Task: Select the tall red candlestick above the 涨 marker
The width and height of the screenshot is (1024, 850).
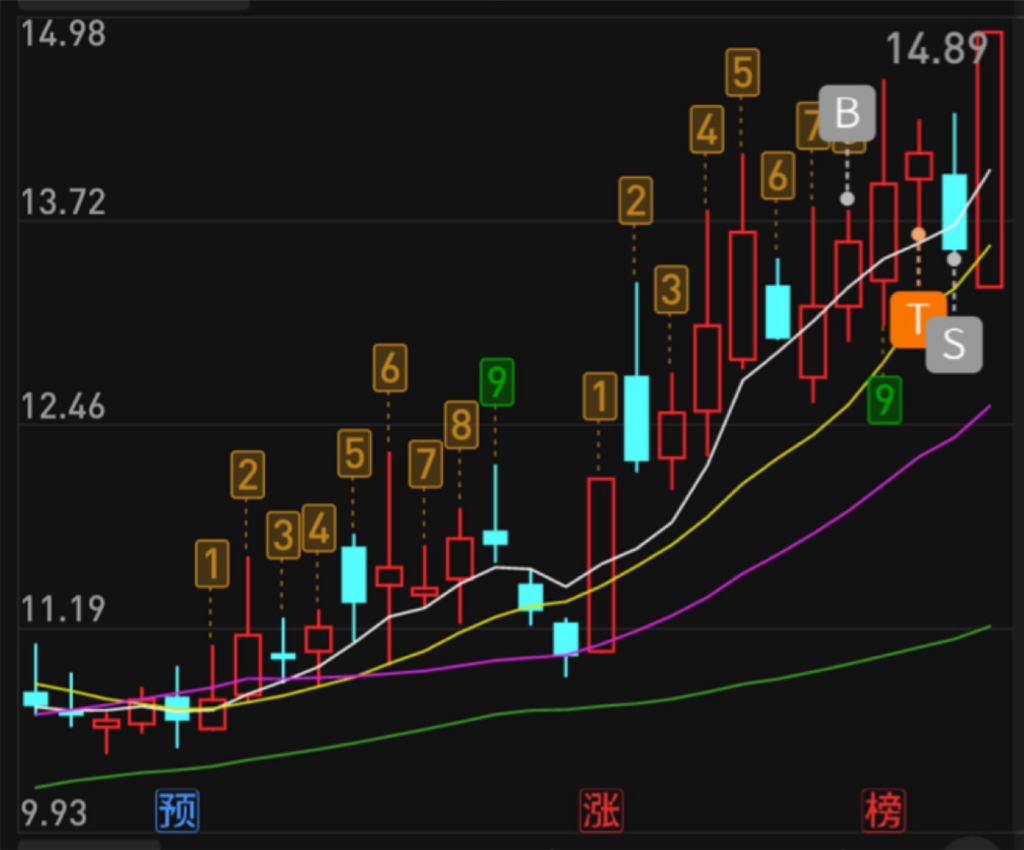Action: (601, 565)
